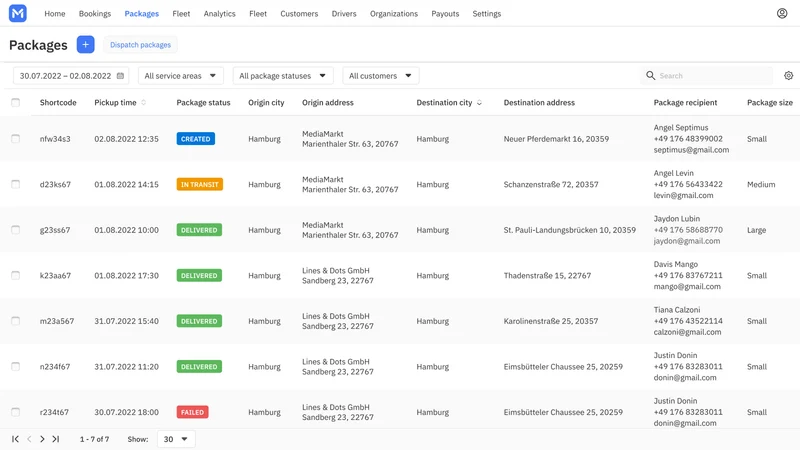Toggle the select-all header checkbox

(x=16, y=103)
